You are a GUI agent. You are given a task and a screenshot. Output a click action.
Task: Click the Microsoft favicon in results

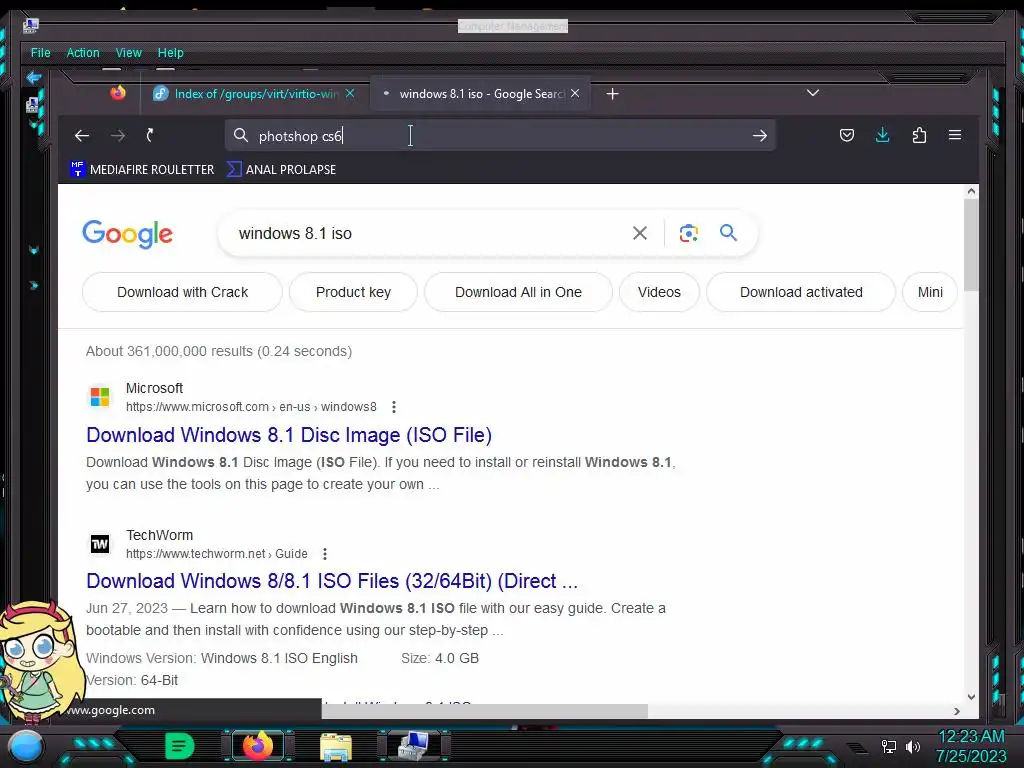[100, 396]
